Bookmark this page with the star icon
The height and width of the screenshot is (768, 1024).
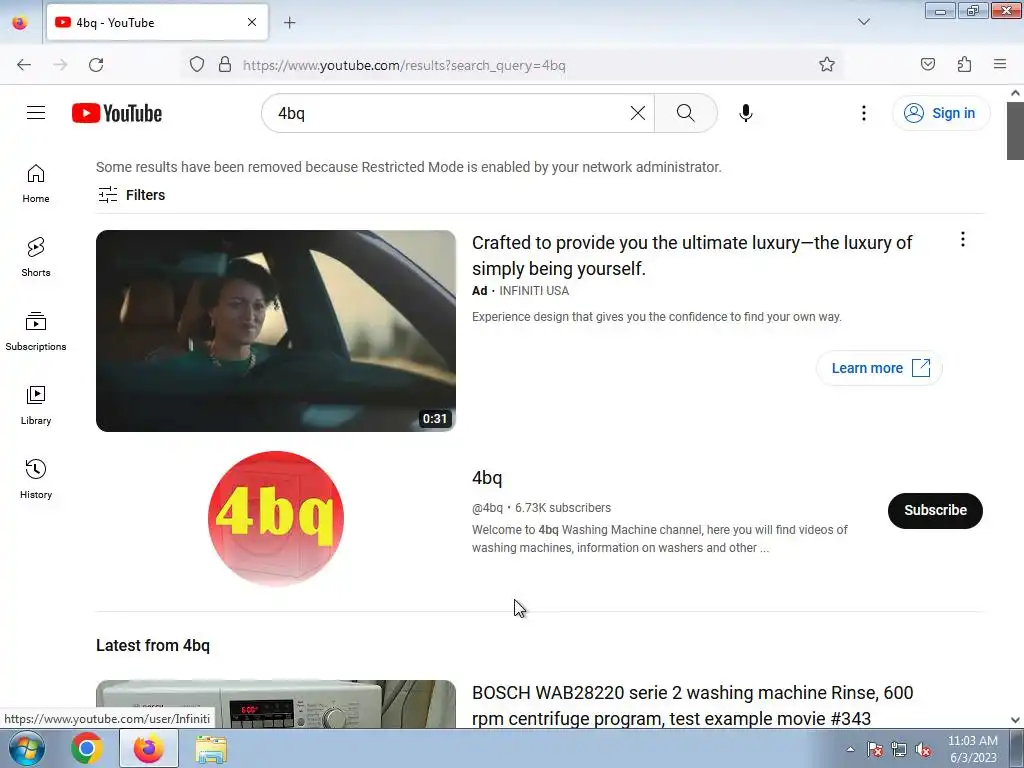coord(827,64)
